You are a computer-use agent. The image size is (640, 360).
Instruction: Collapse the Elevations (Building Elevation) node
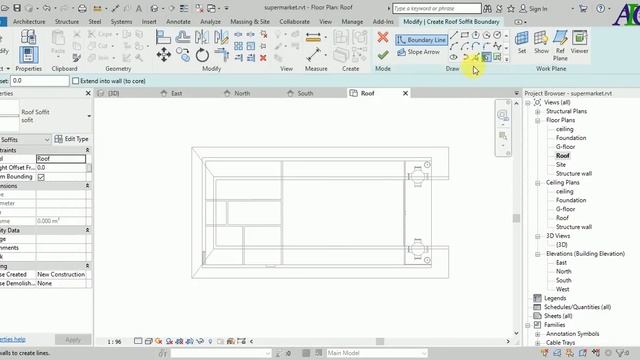(538, 254)
